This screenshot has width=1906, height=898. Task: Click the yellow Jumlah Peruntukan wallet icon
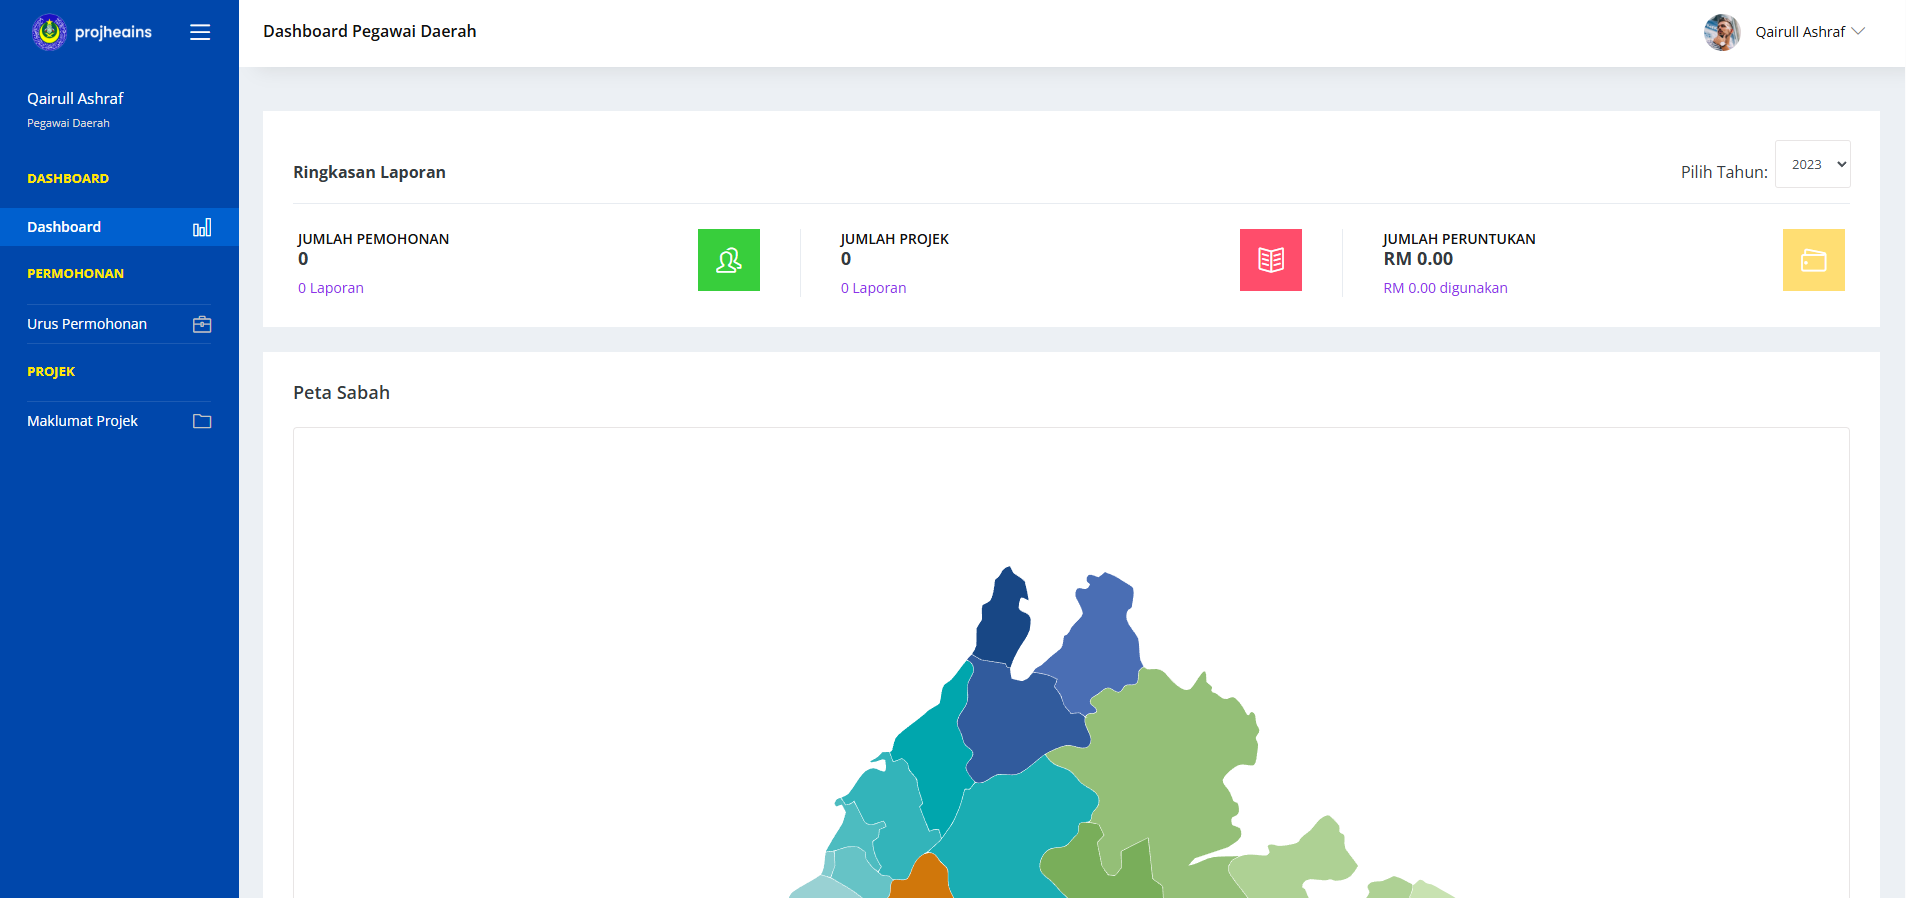(1813, 260)
